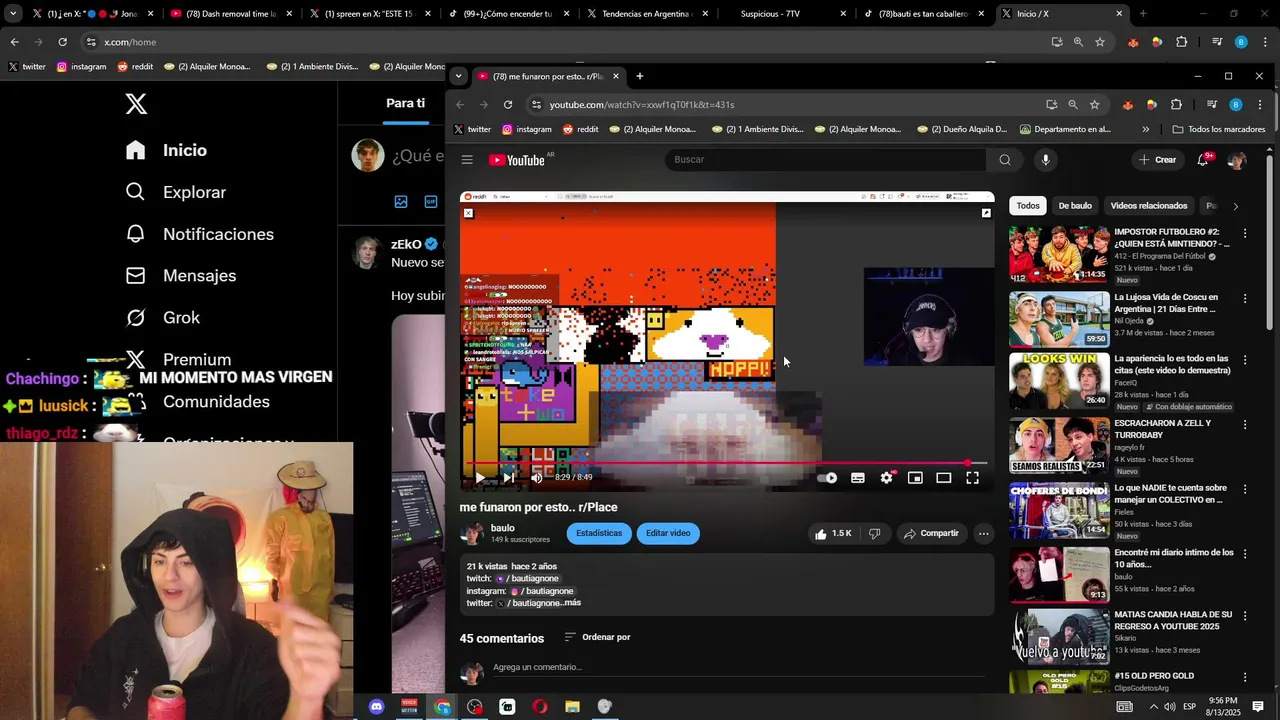Open options menu for MATIAS CANDIA video
Viewport: 1280px width, 720px height.
[x=1245, y=617]
